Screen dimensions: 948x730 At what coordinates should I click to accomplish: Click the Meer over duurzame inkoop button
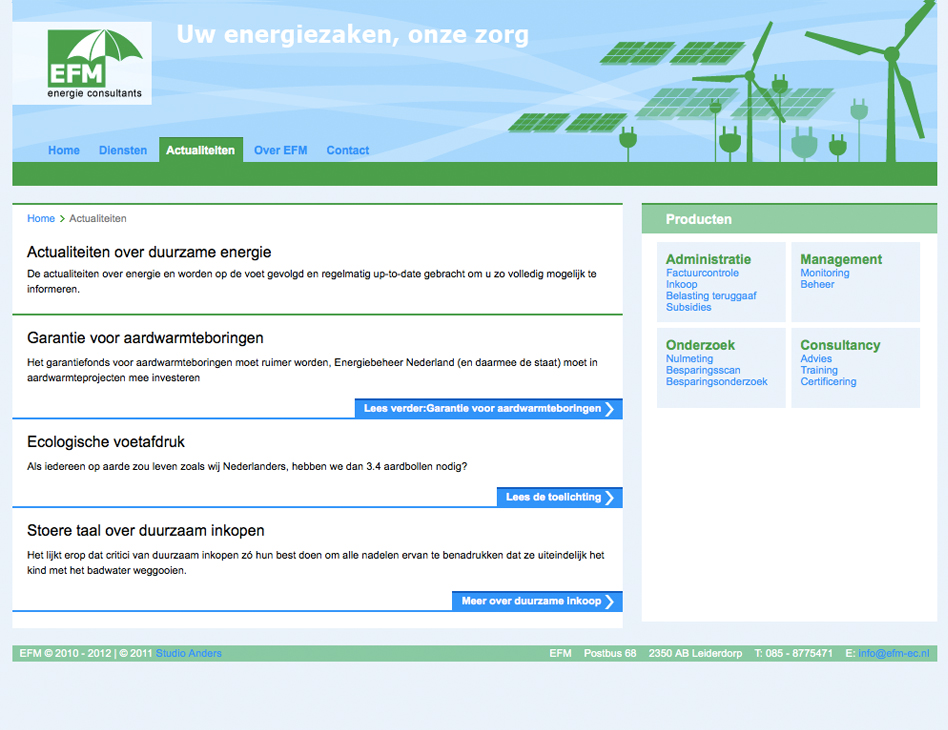pyautogui.click(x=537, y=601)
